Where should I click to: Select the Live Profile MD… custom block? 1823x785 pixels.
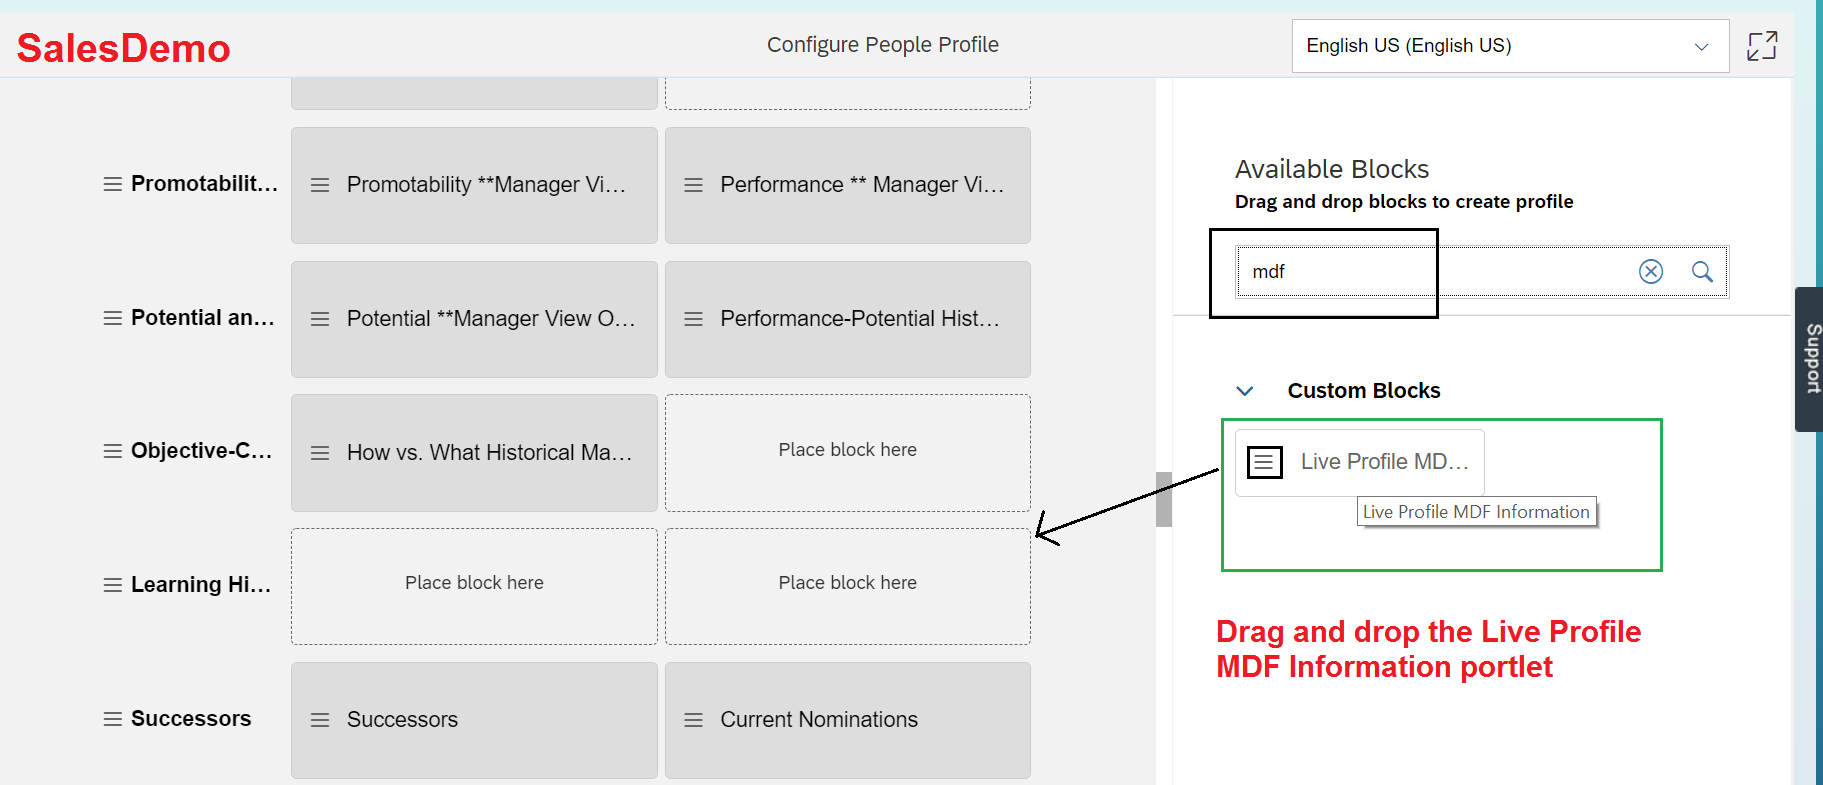click(x=1360, y=462)
